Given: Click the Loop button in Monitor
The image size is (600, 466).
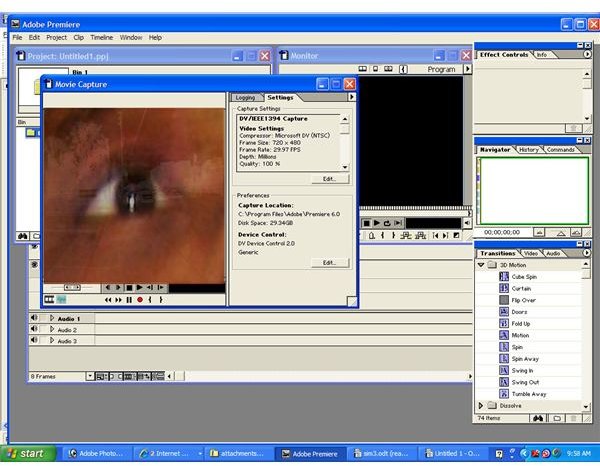Looking at the screenshot, I should [x=387, y=223].
